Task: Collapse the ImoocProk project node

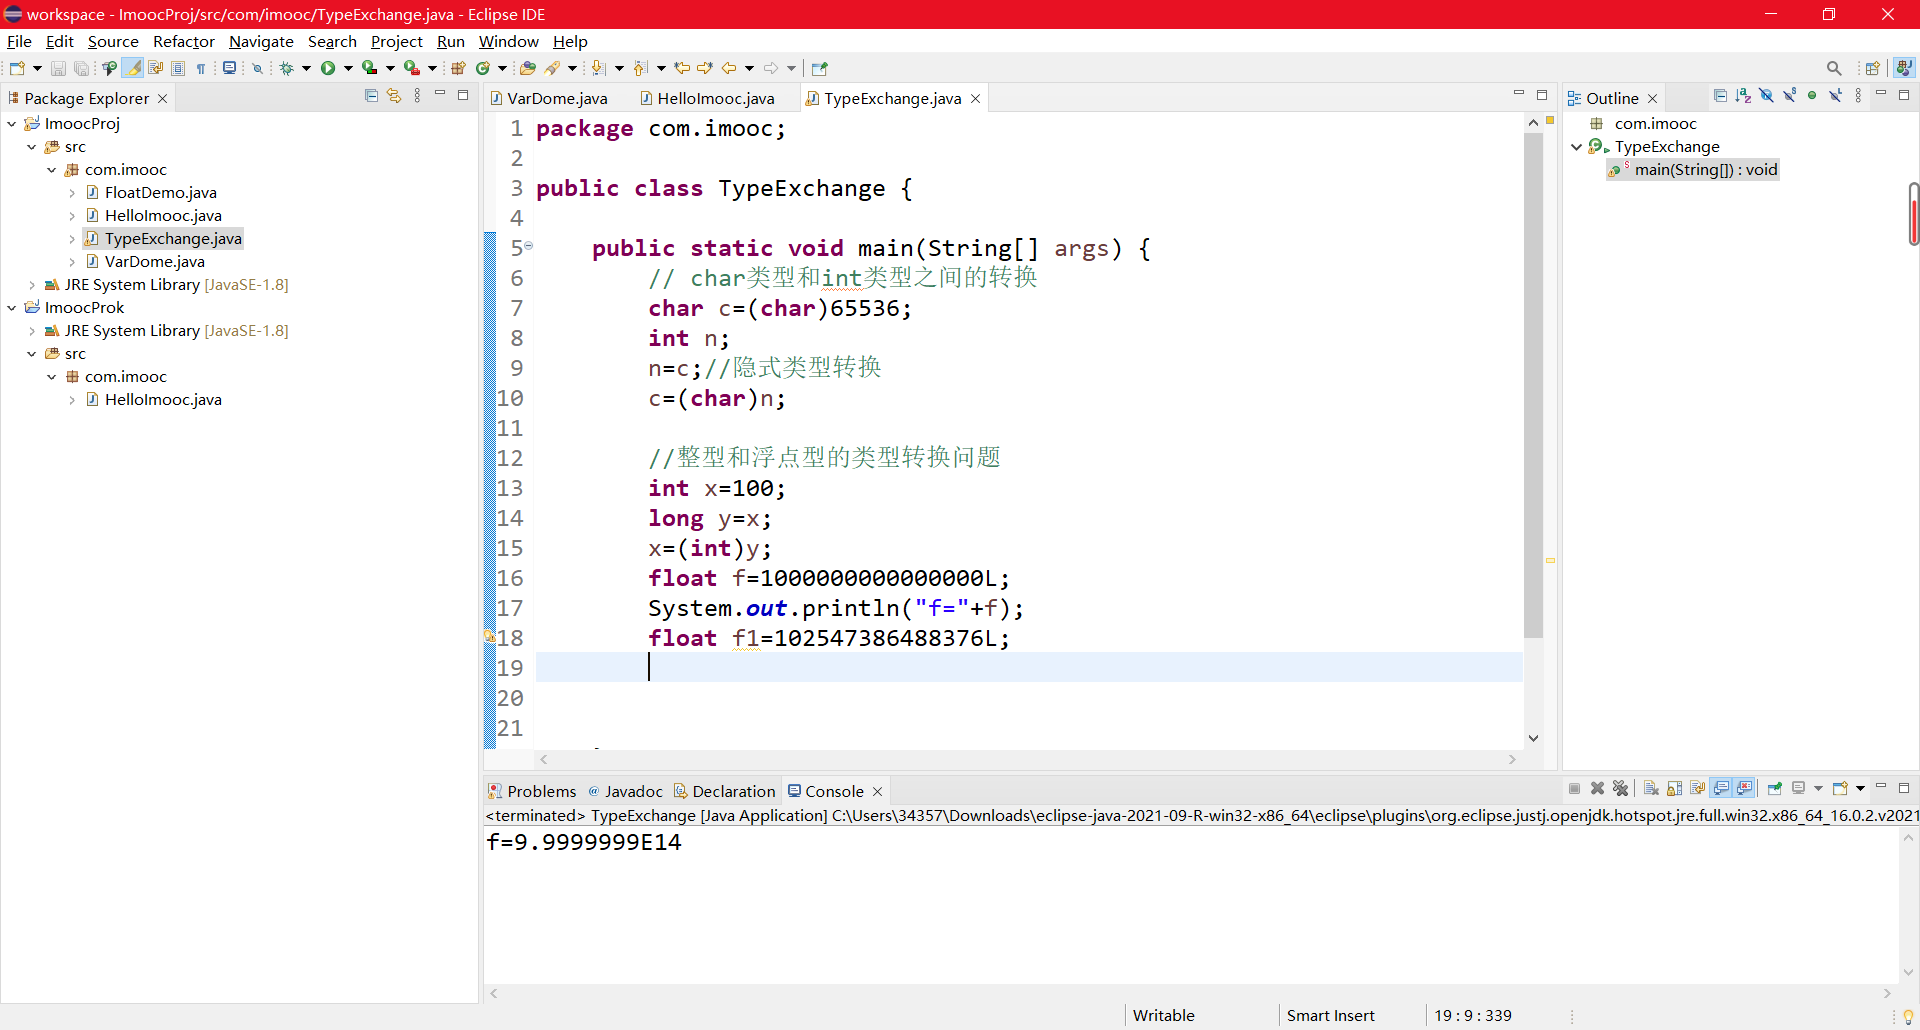Action: (12, 308)
